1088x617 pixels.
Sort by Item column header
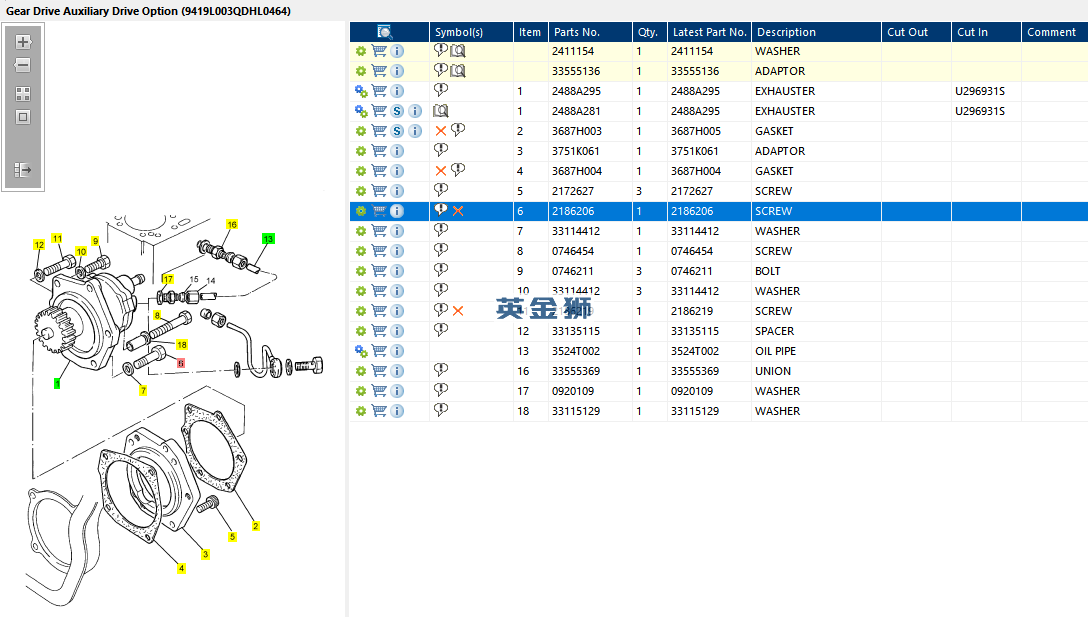coord(530,32)
